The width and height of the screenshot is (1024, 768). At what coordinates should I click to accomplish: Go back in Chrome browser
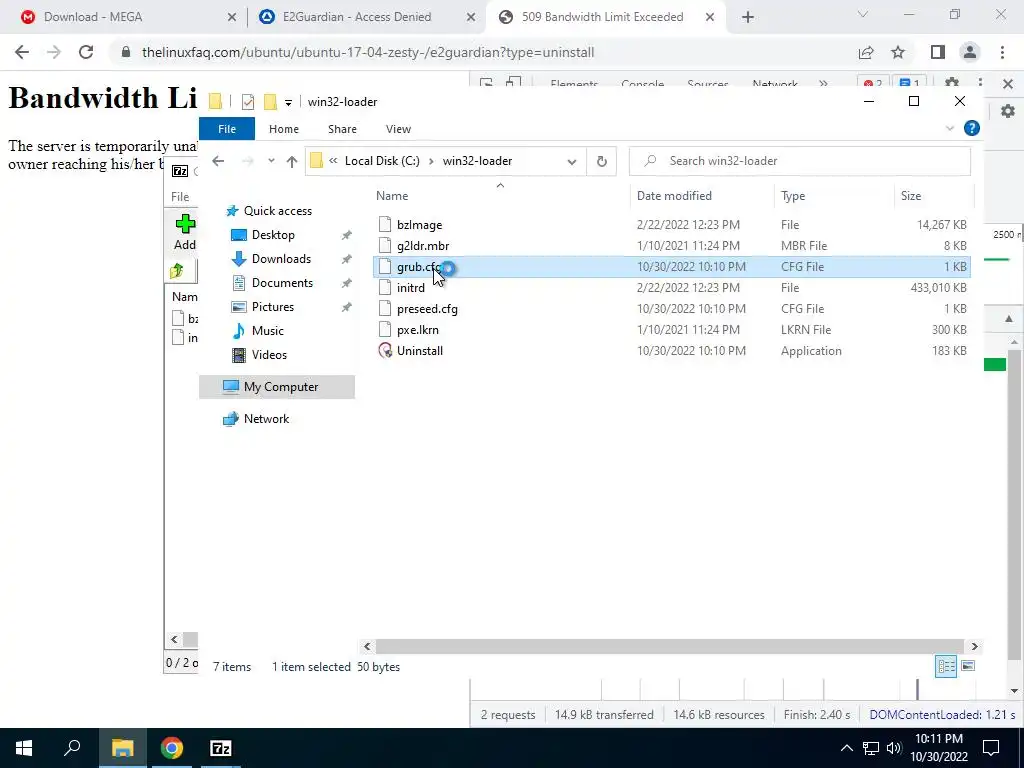click(x=22, y=52)
